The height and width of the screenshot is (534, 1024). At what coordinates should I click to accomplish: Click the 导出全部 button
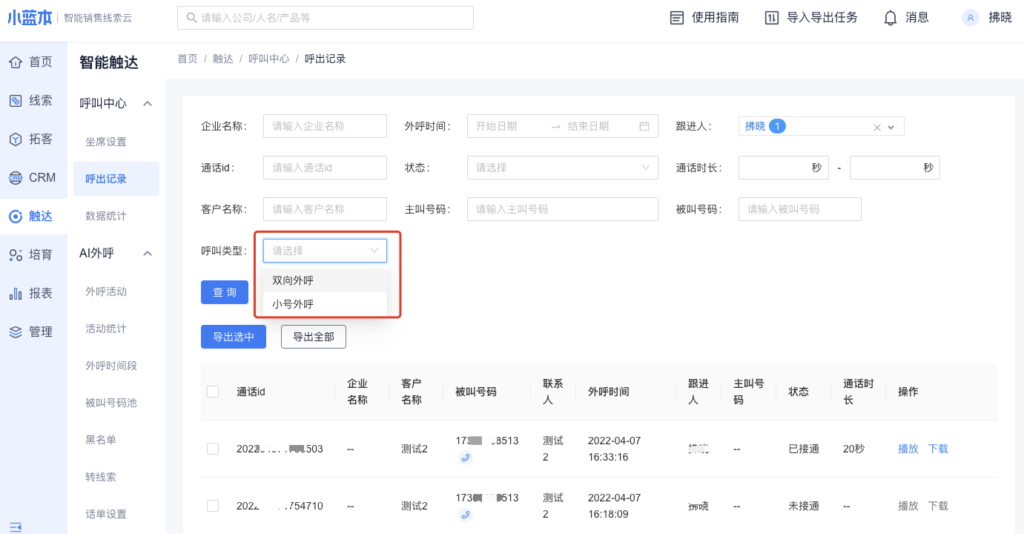(x=313, y=337)
